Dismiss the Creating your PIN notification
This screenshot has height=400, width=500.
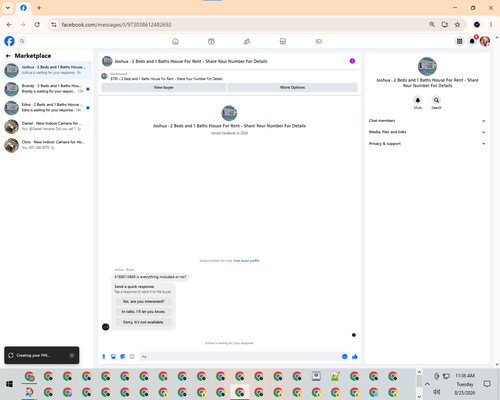pos(72,355)
